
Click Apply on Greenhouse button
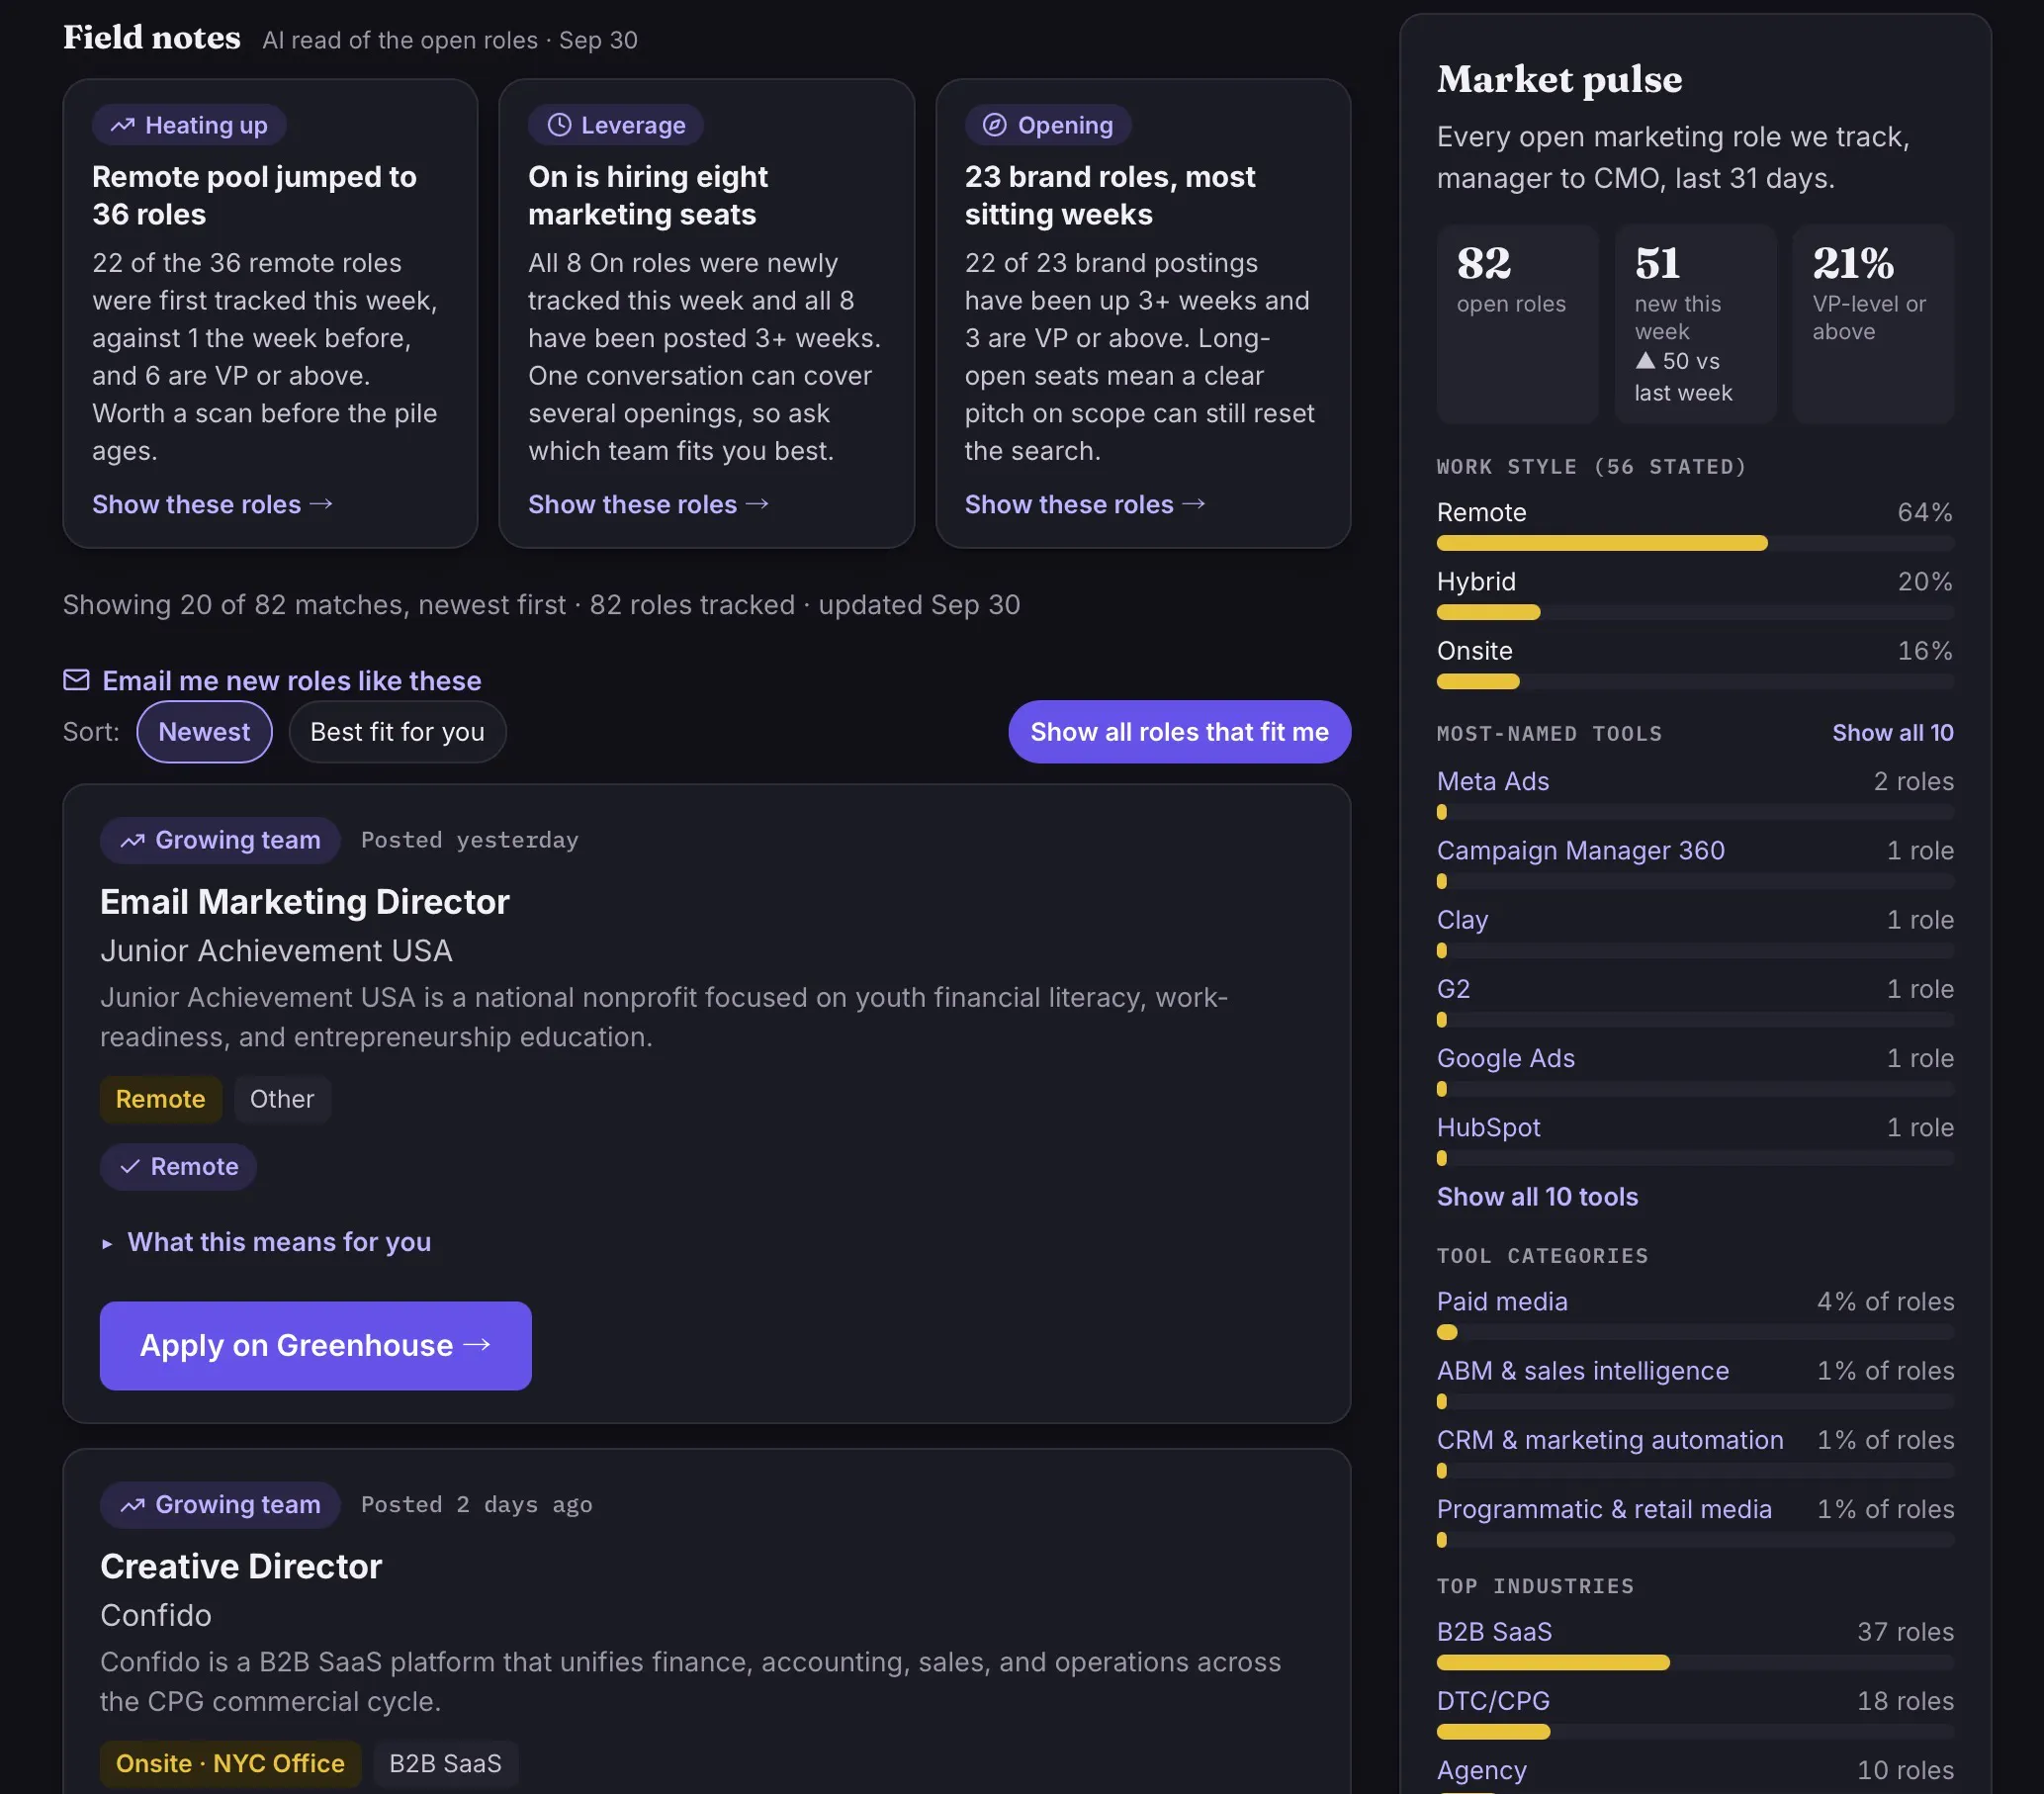pos(315,1345)
